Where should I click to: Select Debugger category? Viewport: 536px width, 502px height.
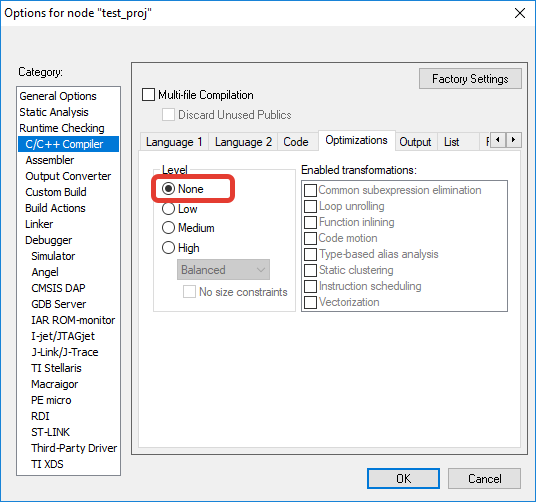[x=49, y=240]
